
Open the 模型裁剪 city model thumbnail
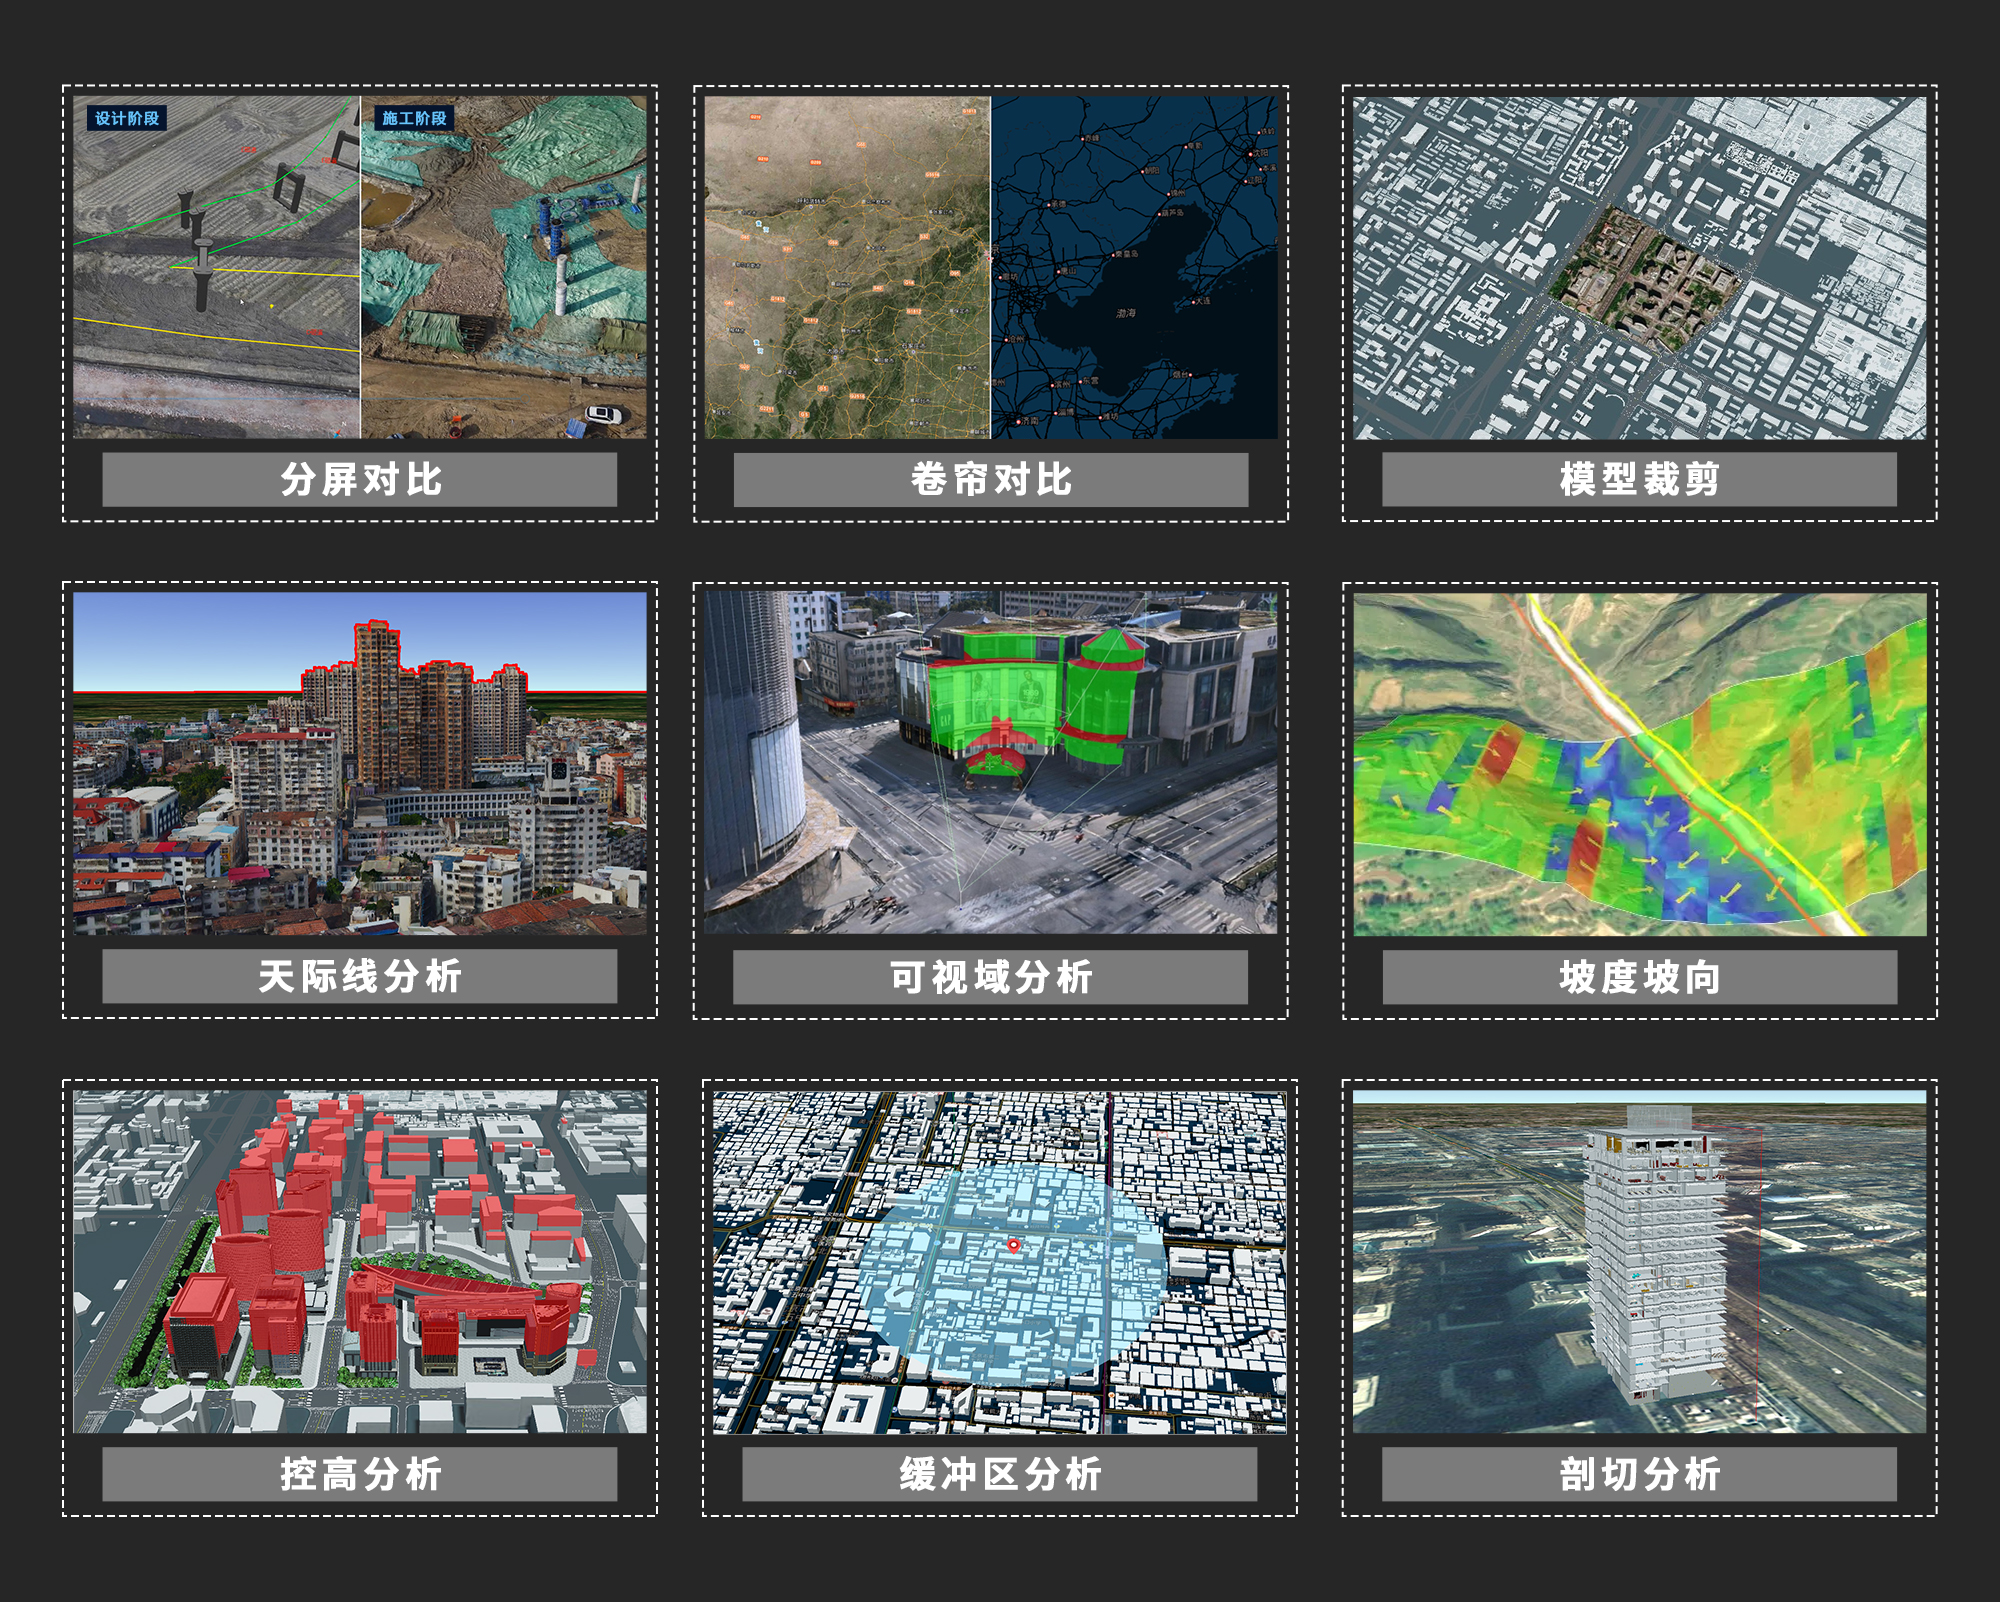click(1639, 268)
